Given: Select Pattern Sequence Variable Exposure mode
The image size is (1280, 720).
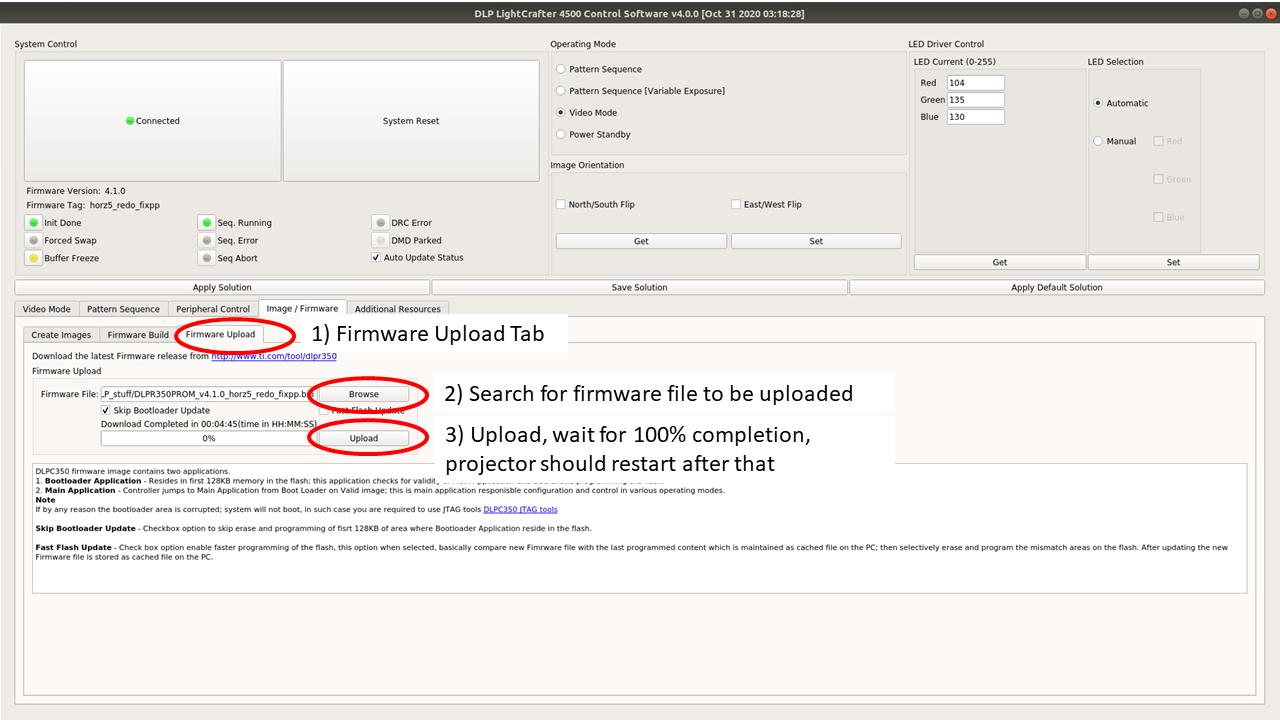Looking at the screenshot, I should tap(561, 91).
